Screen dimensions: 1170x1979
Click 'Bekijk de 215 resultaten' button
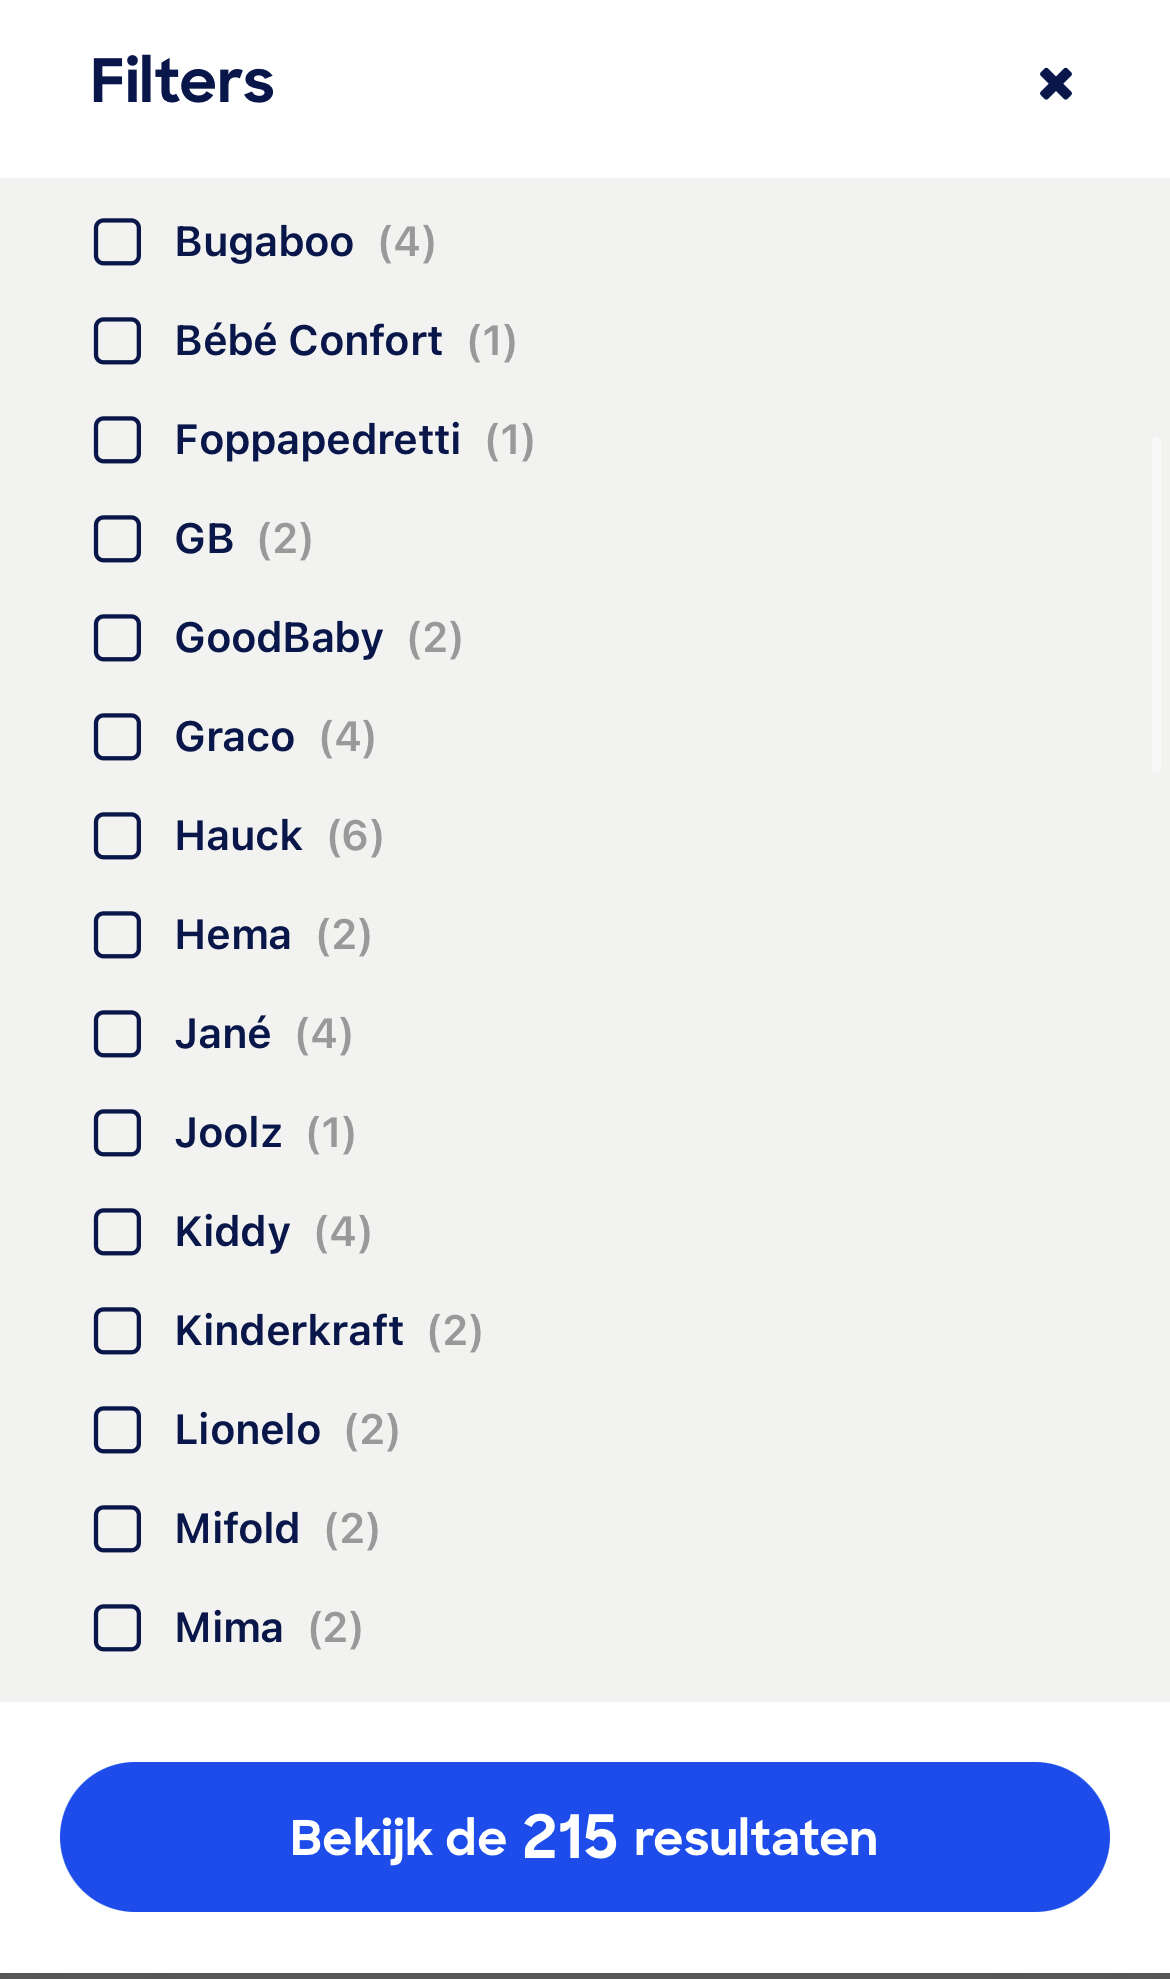tap(585, 1837)
